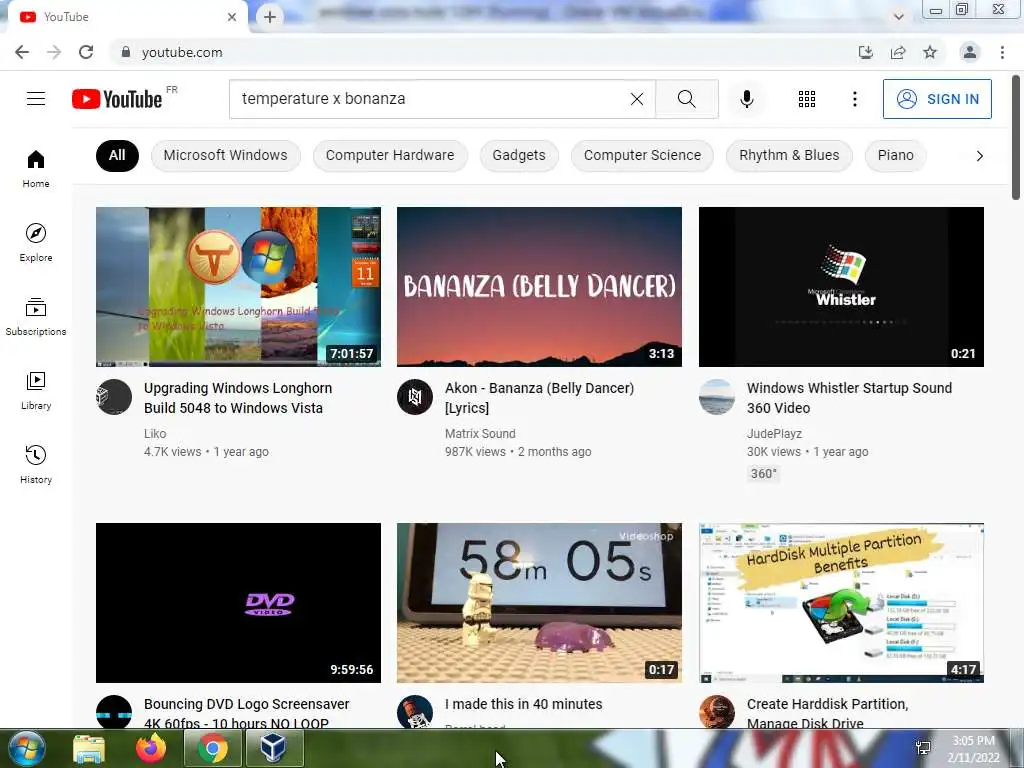Visit Matrix Sound channel name

480,434
